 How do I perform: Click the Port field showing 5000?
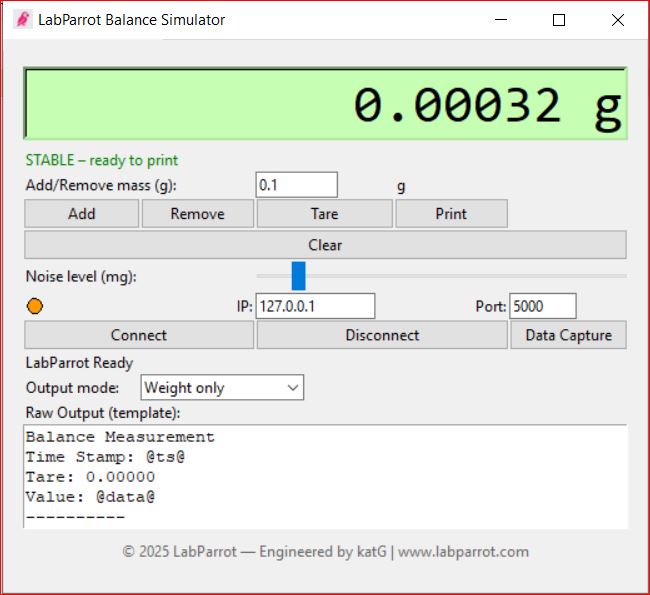coord(543,306)
